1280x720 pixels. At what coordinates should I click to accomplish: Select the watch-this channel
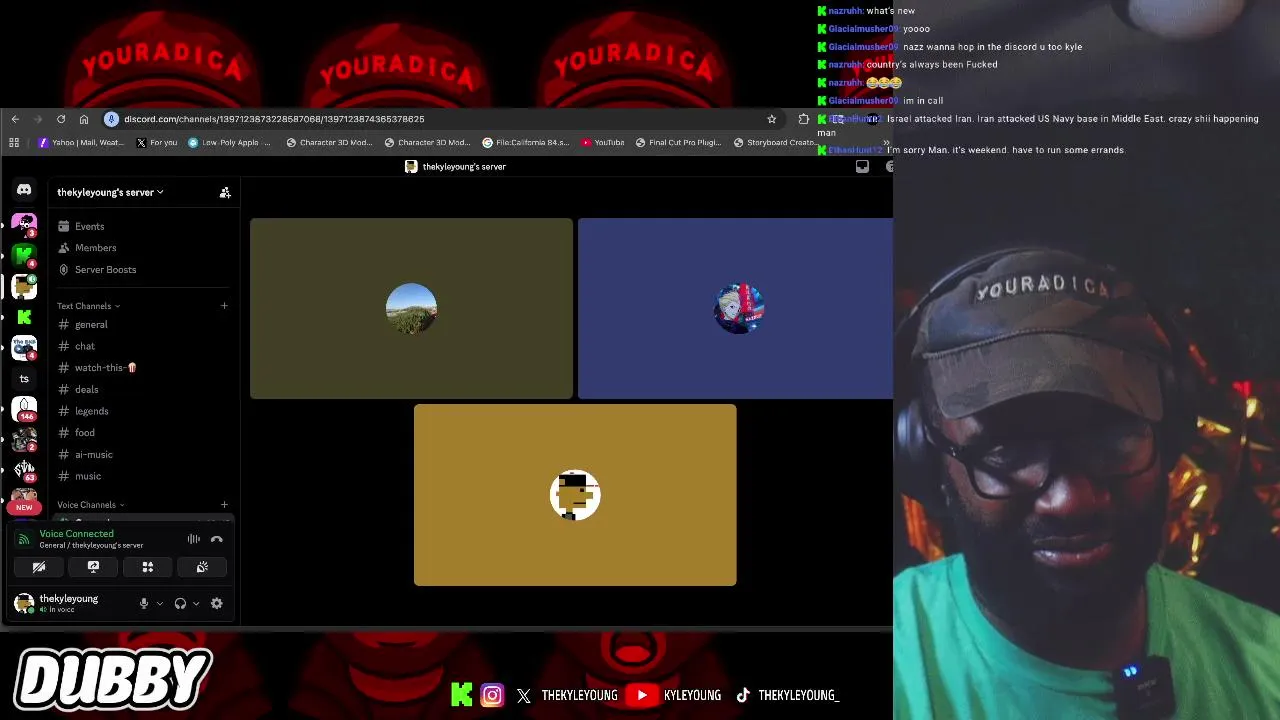(143, 368)
